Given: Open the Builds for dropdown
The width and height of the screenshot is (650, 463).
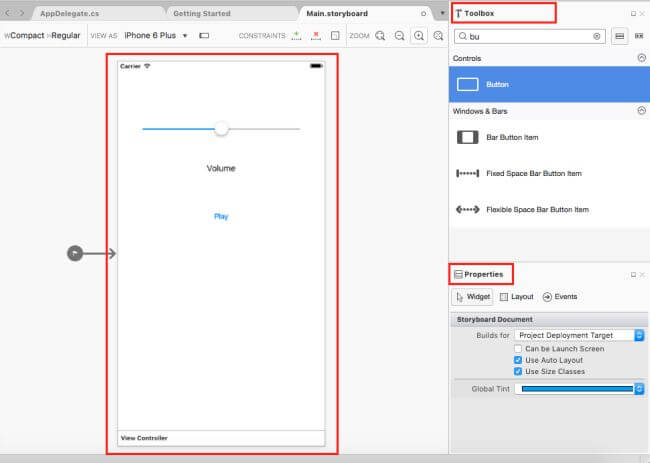Looking at the screenshot, I should (579, 335).
